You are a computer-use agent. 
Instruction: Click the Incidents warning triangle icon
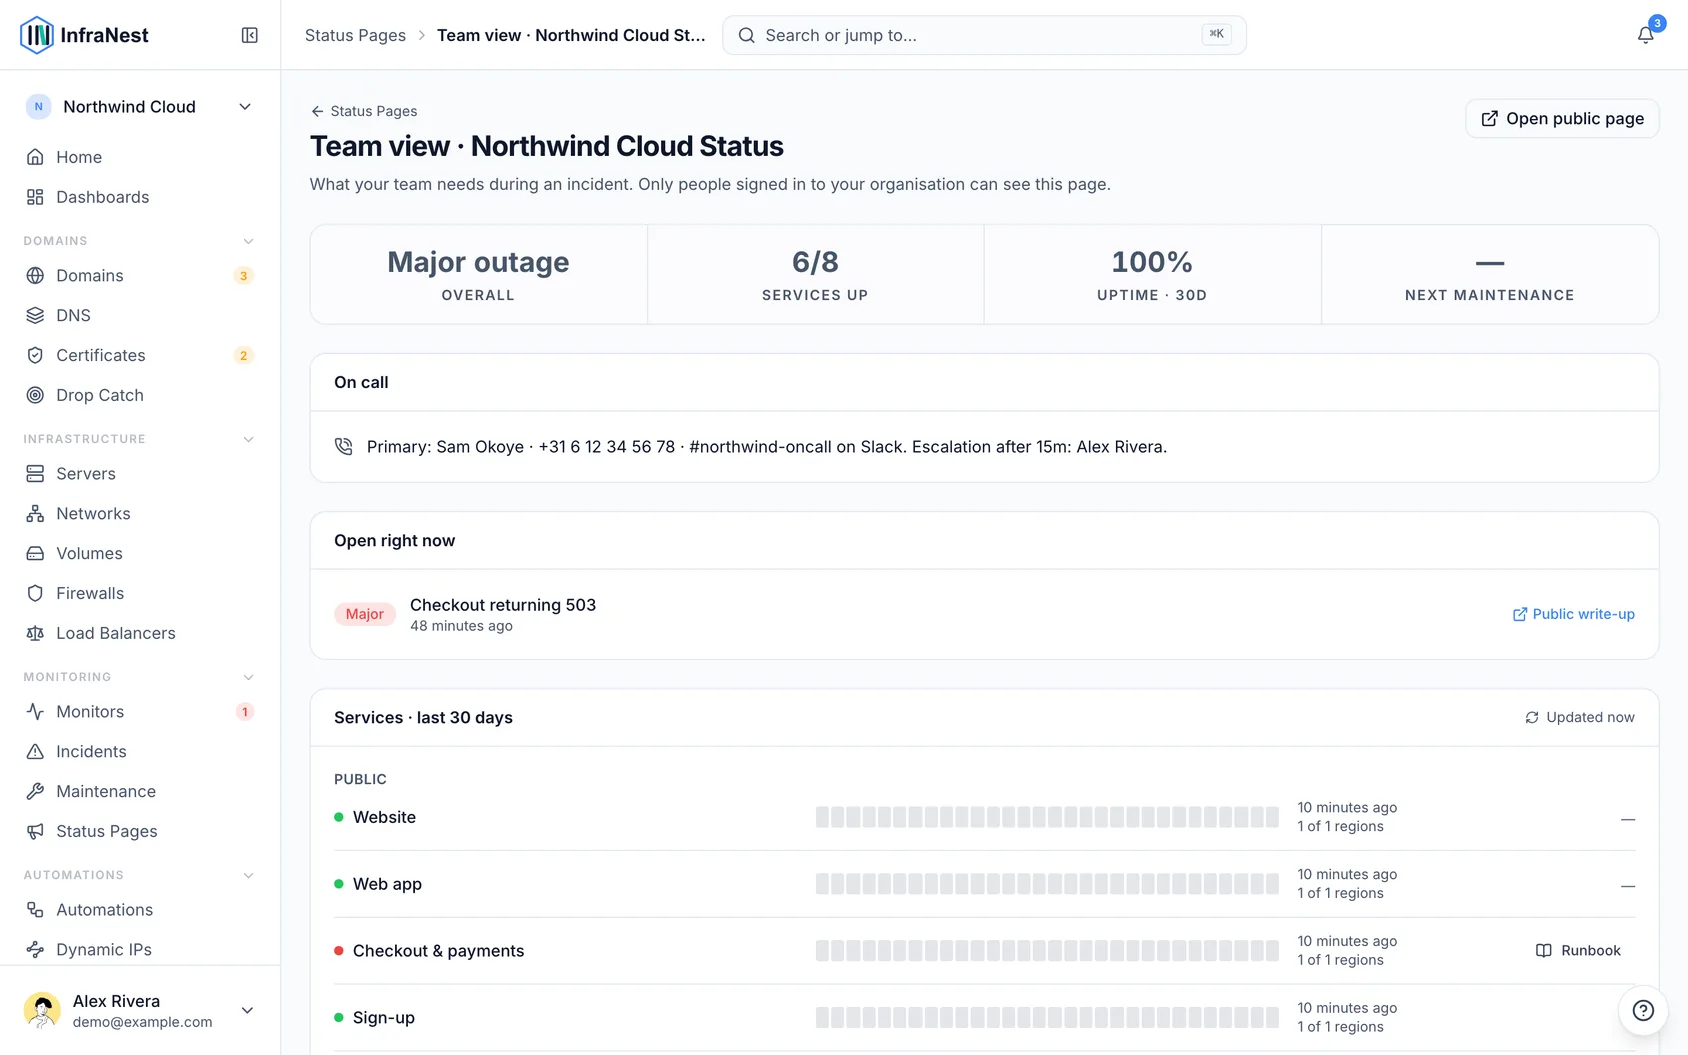click(x=35, y=751)
